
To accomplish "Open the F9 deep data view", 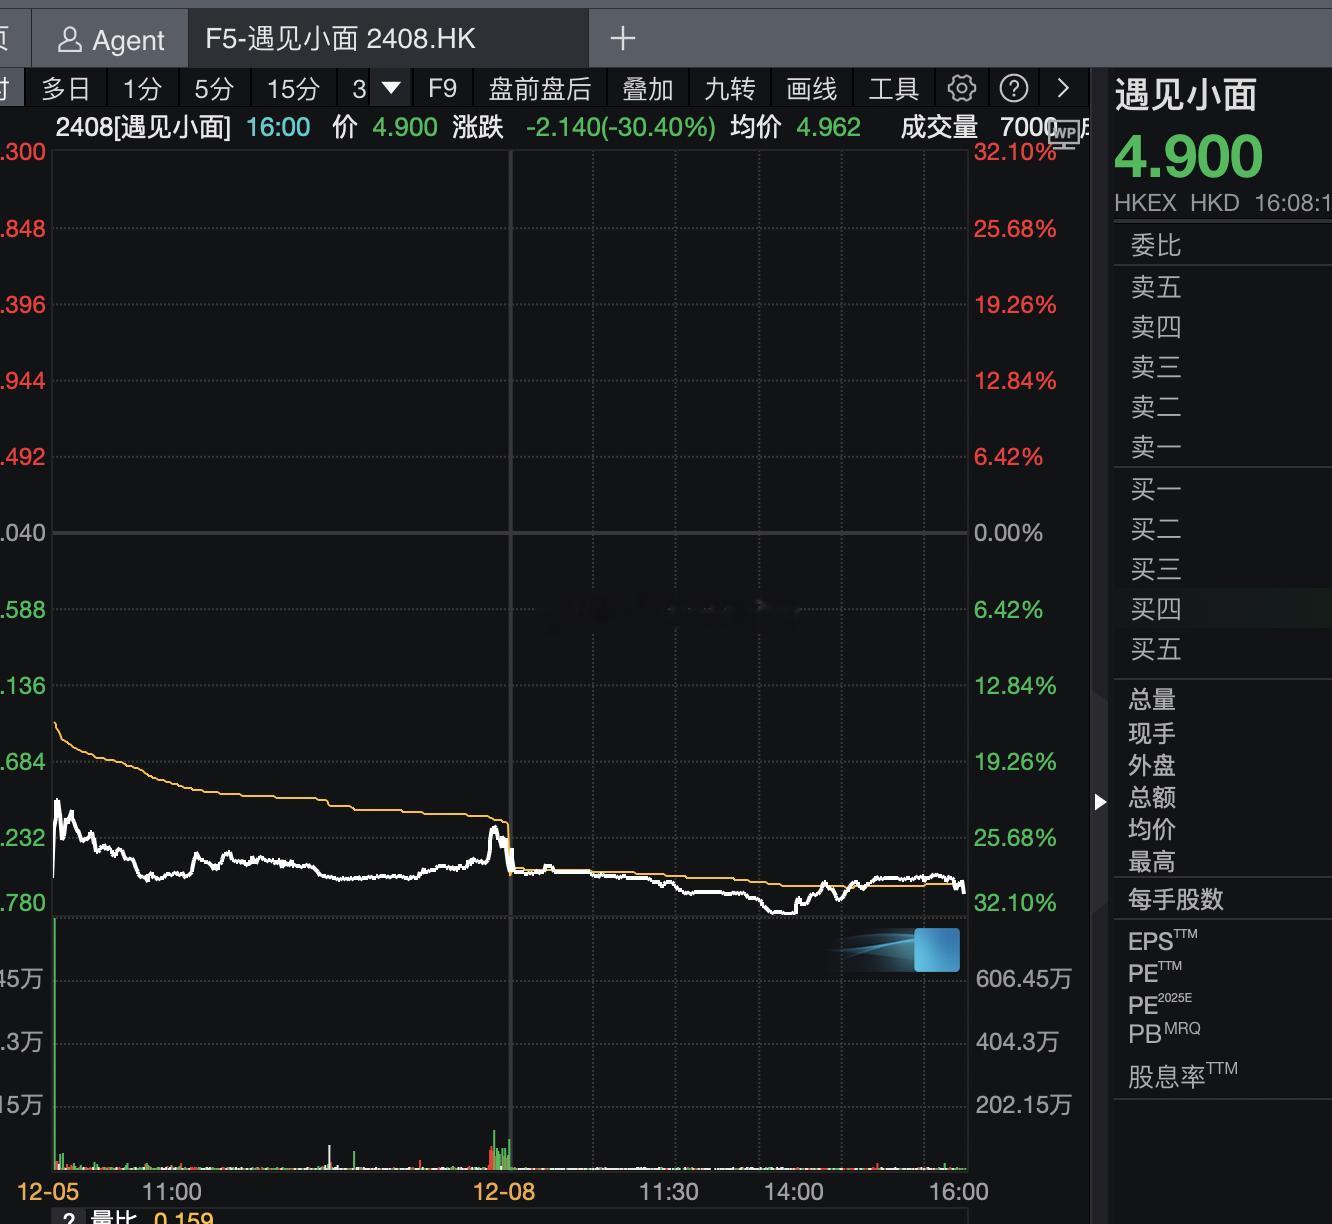I will (442, 89).
